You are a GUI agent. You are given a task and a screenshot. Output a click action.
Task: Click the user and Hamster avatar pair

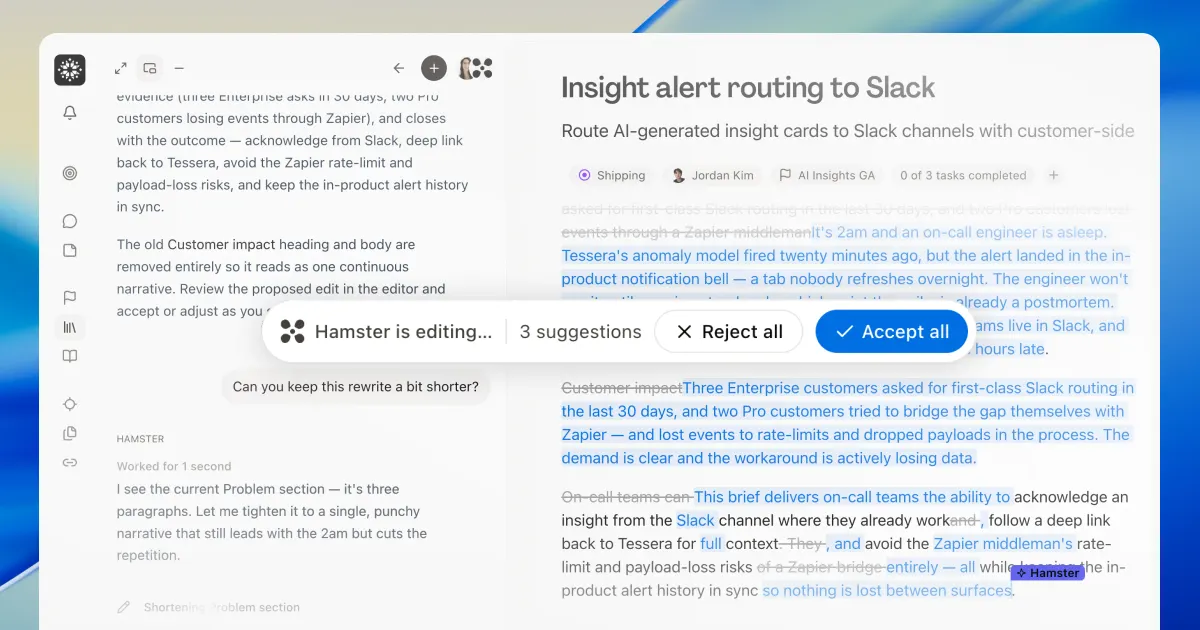[x=475, y=68]
